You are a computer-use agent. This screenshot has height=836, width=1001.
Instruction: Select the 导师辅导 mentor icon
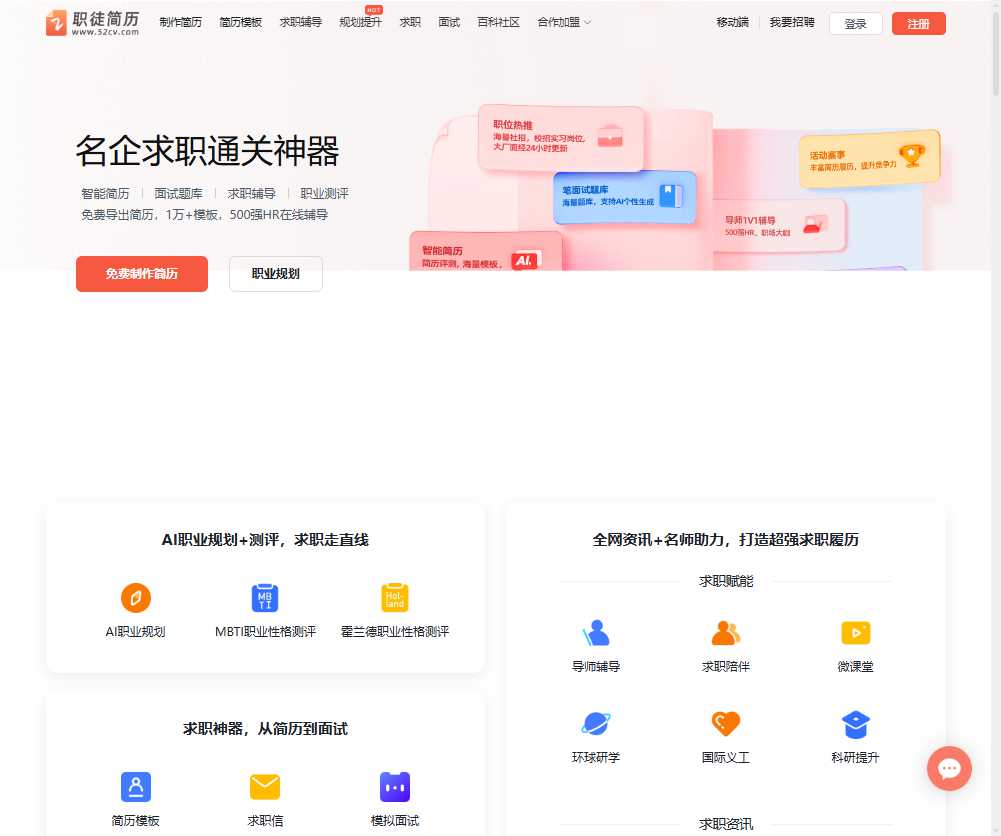pos(596,630)
